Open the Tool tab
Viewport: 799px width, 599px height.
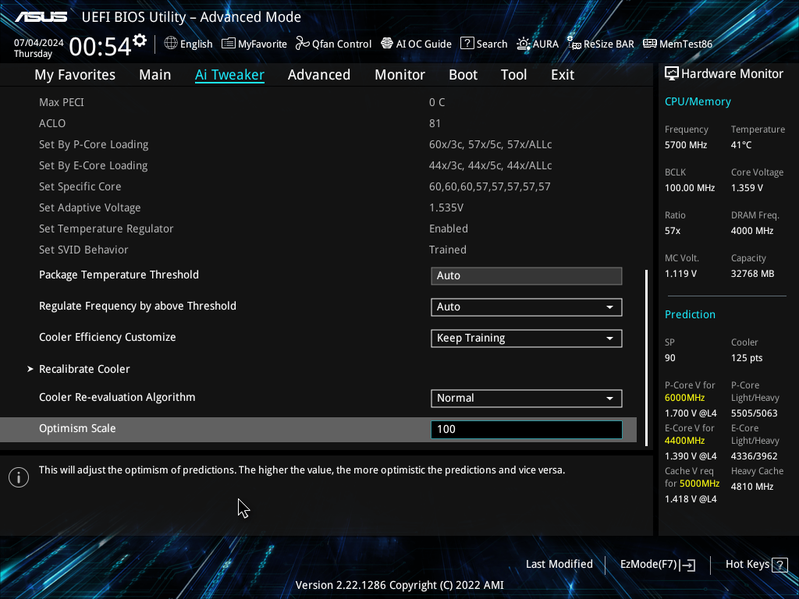pyautogui.click(x=514, y=75)
